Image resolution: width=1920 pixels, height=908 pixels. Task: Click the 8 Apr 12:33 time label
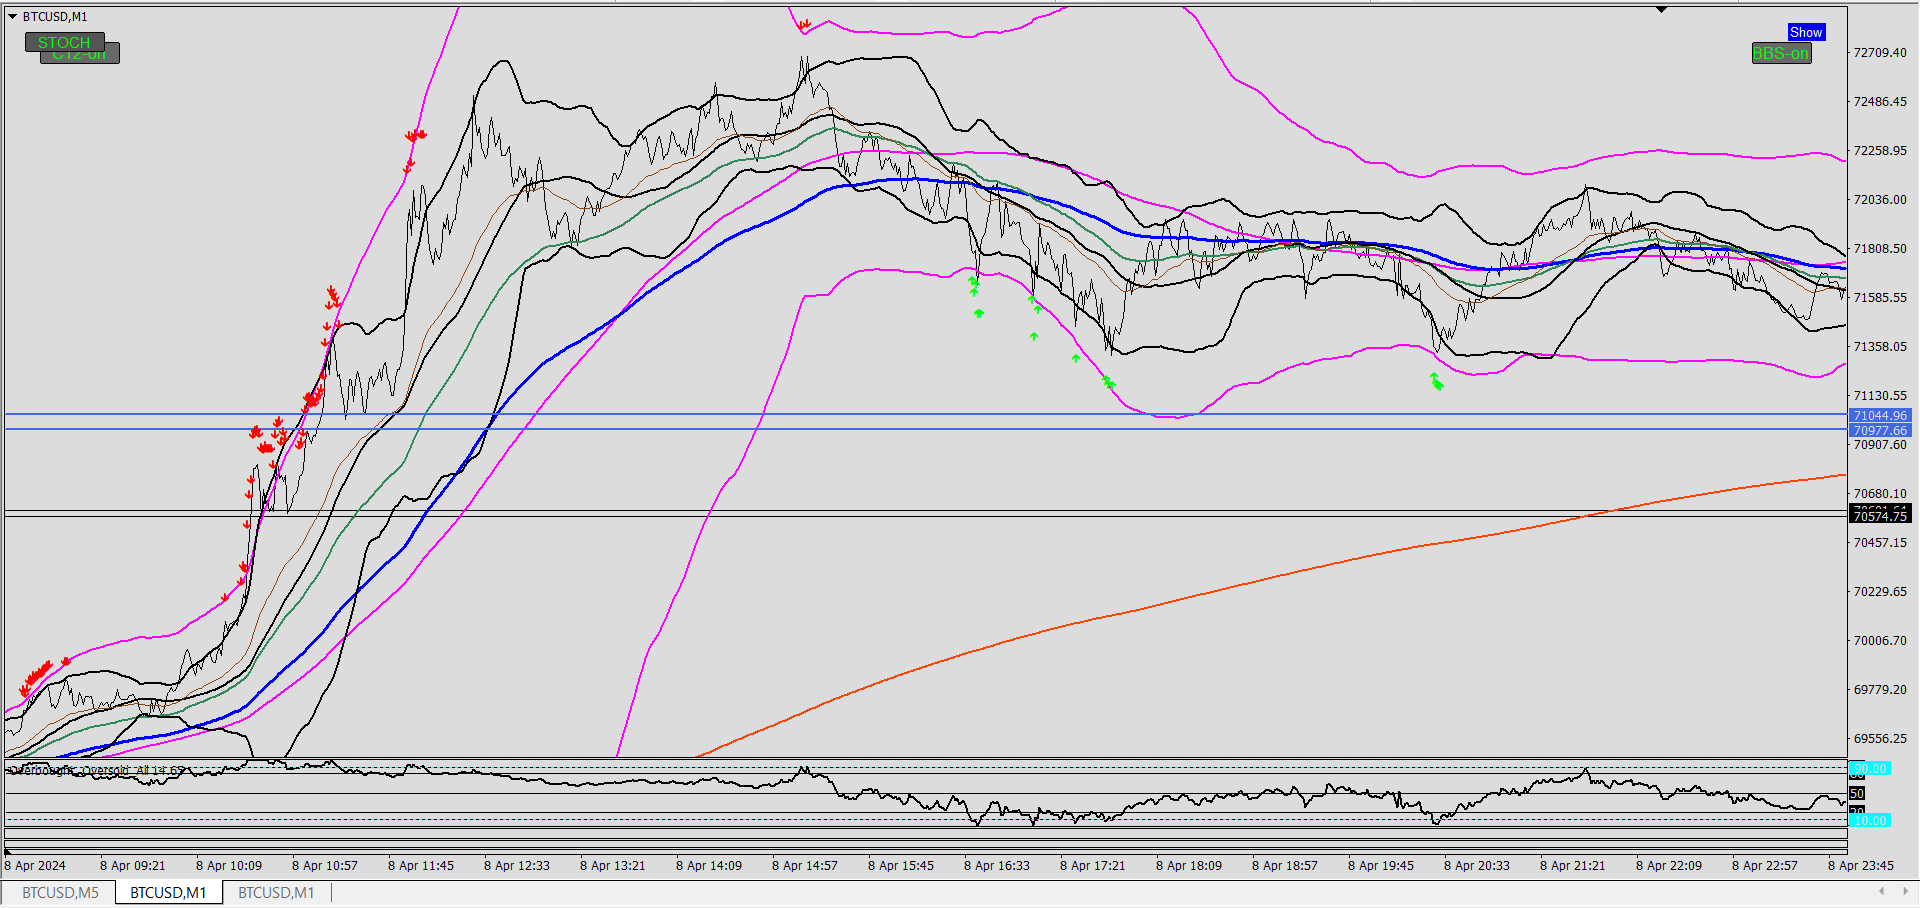(x=517, y=865)
